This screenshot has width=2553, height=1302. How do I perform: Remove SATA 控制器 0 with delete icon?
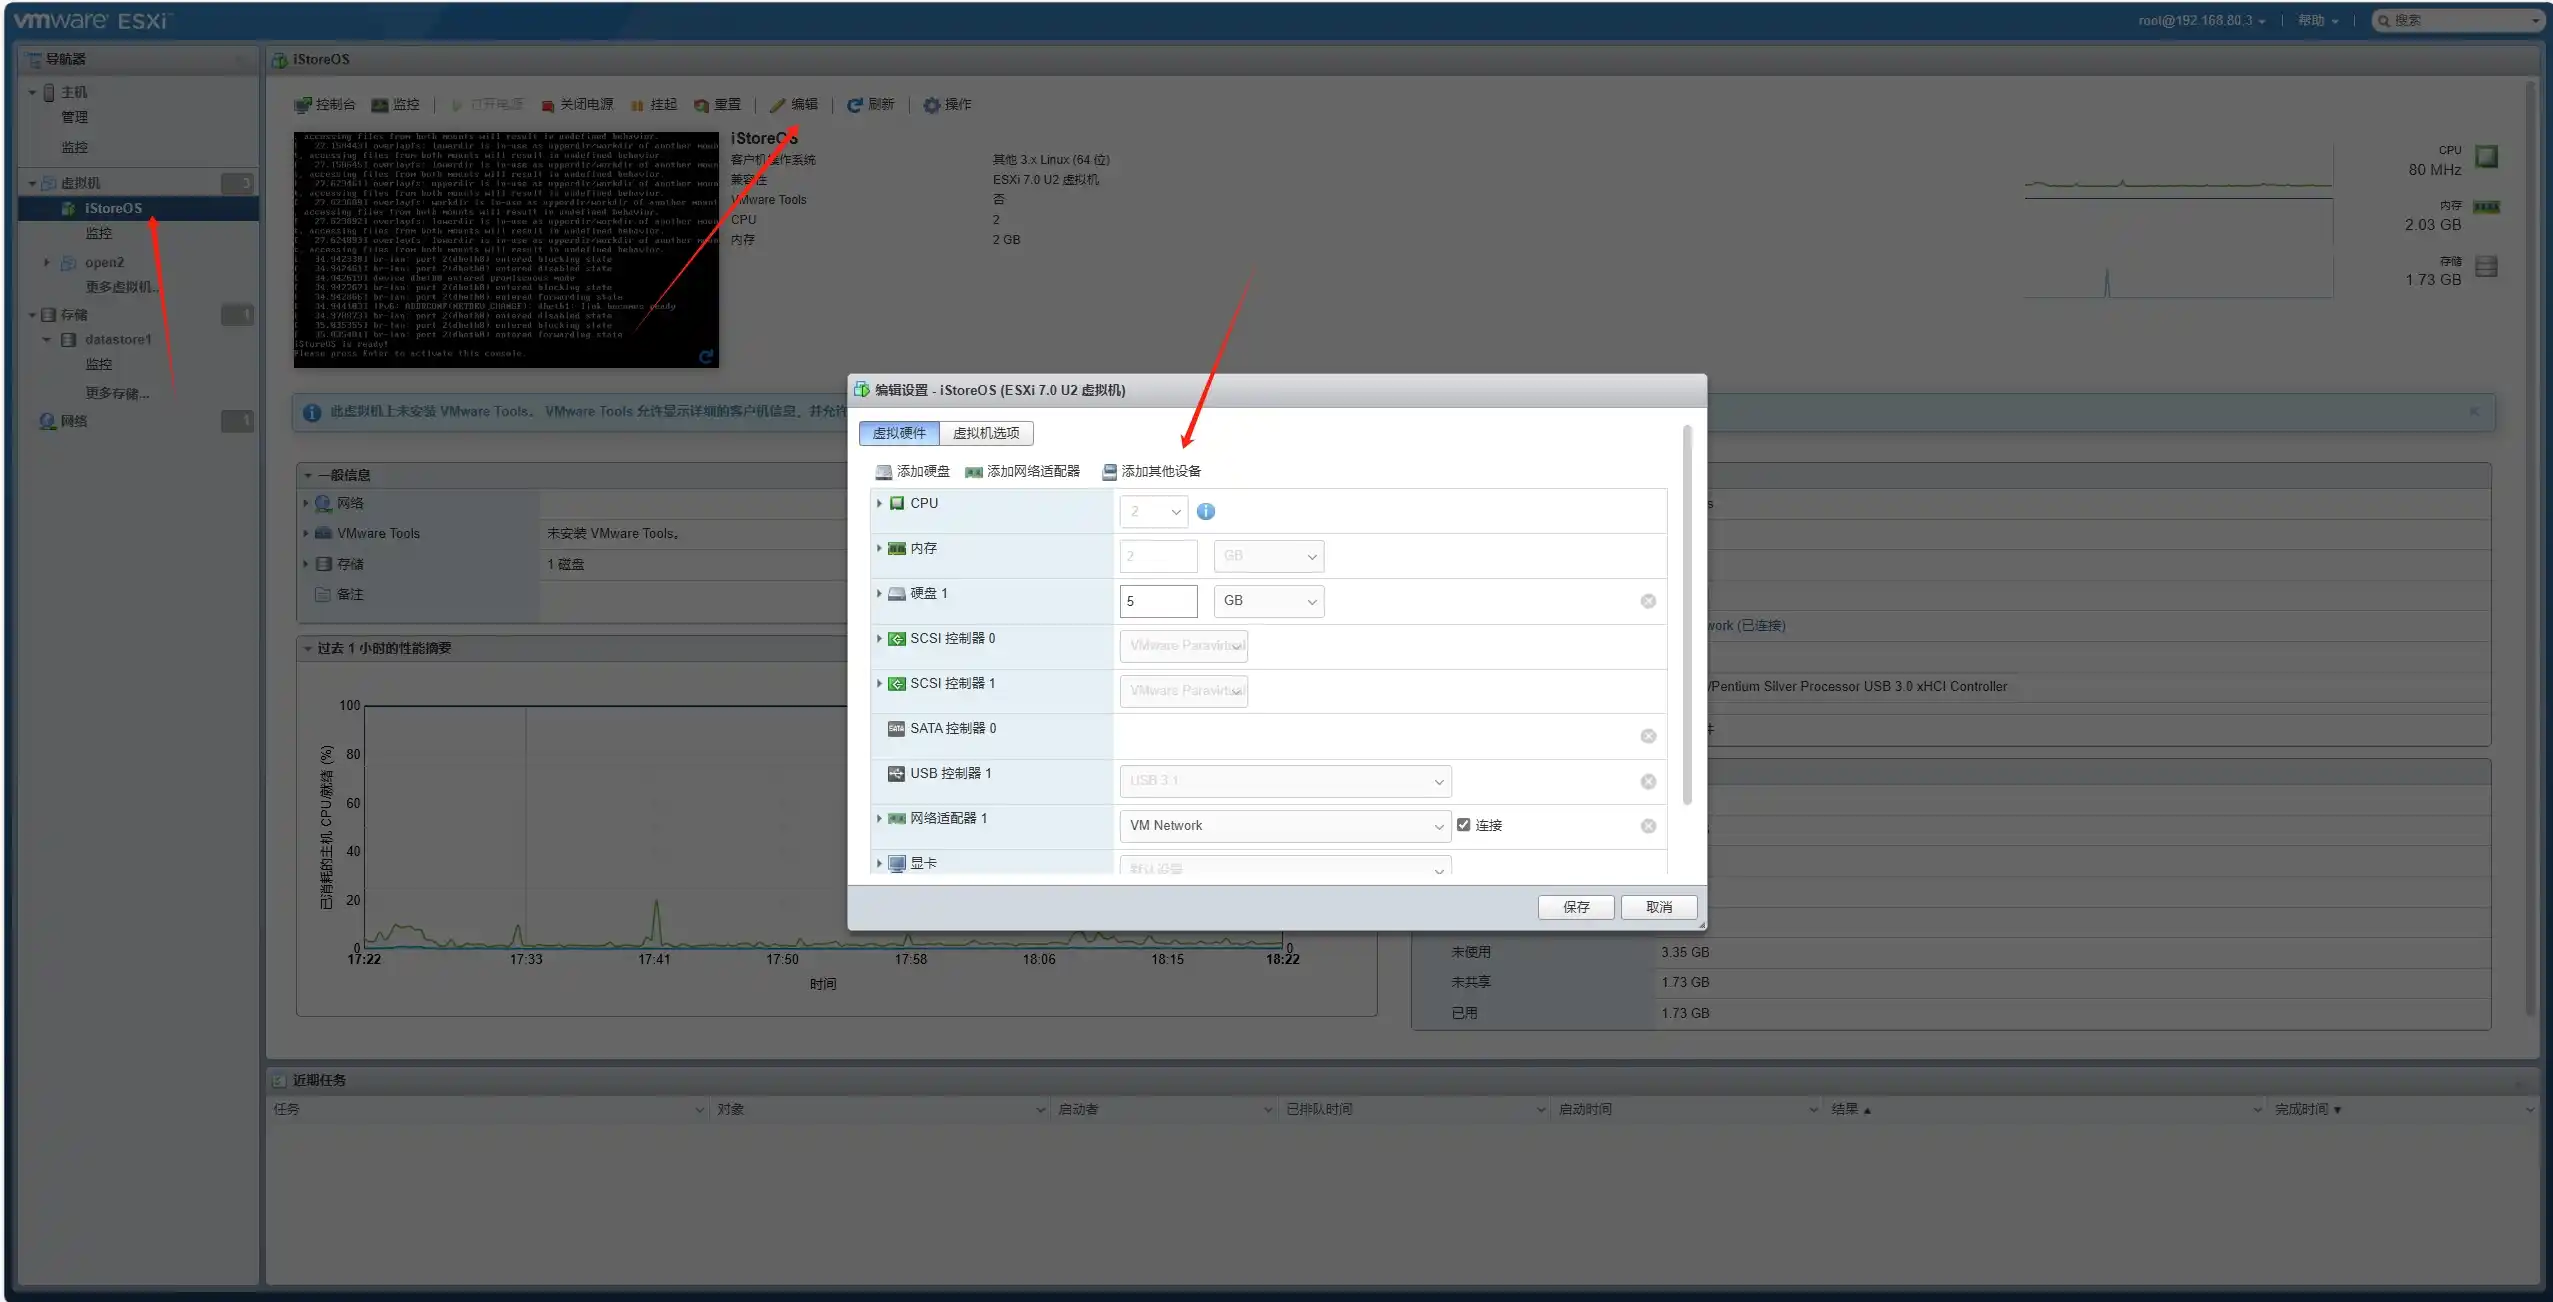tap(1648, 736)
